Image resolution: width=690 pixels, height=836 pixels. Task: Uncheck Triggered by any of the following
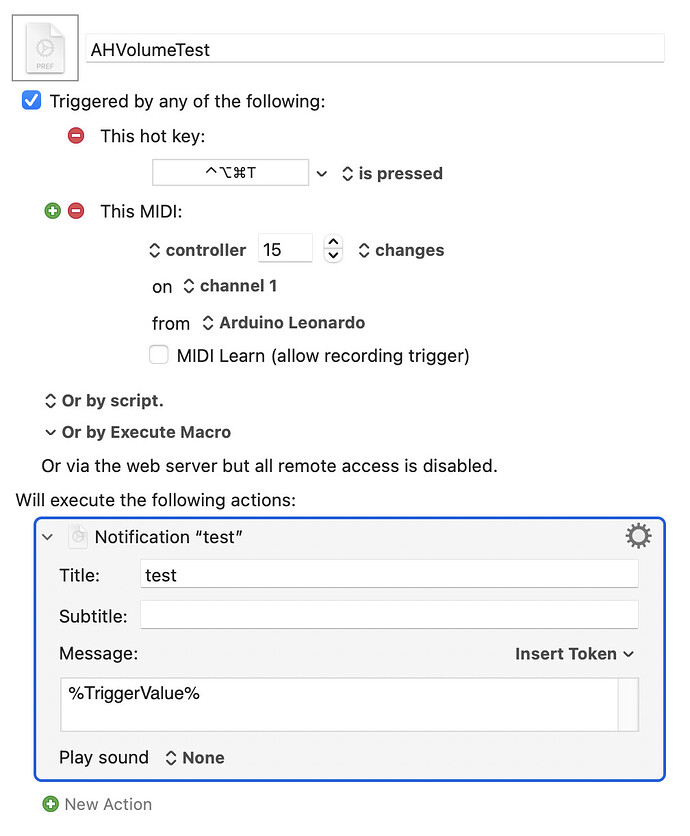(x=31, y=100)
